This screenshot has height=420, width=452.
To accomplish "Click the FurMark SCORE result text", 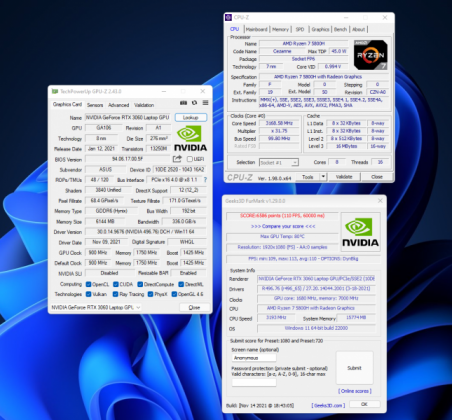I will click(x=282, y=216).
